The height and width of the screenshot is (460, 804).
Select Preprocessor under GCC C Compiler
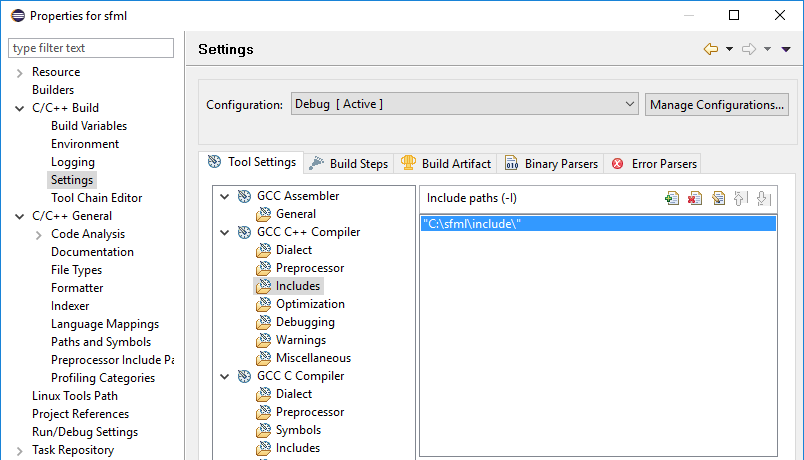pyautogui.click(x=310, y=412)
